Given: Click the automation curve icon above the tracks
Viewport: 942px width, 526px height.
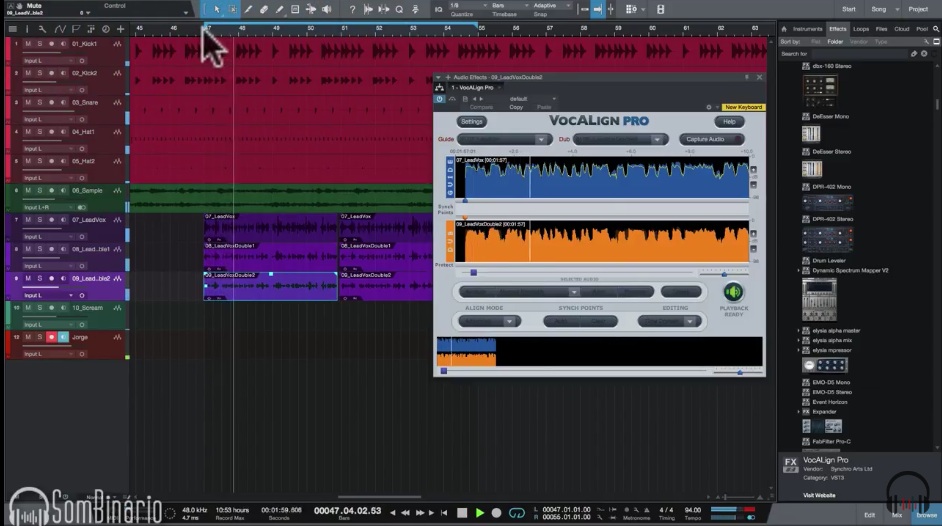Looking at the screenshot, I should click(59, 29).
